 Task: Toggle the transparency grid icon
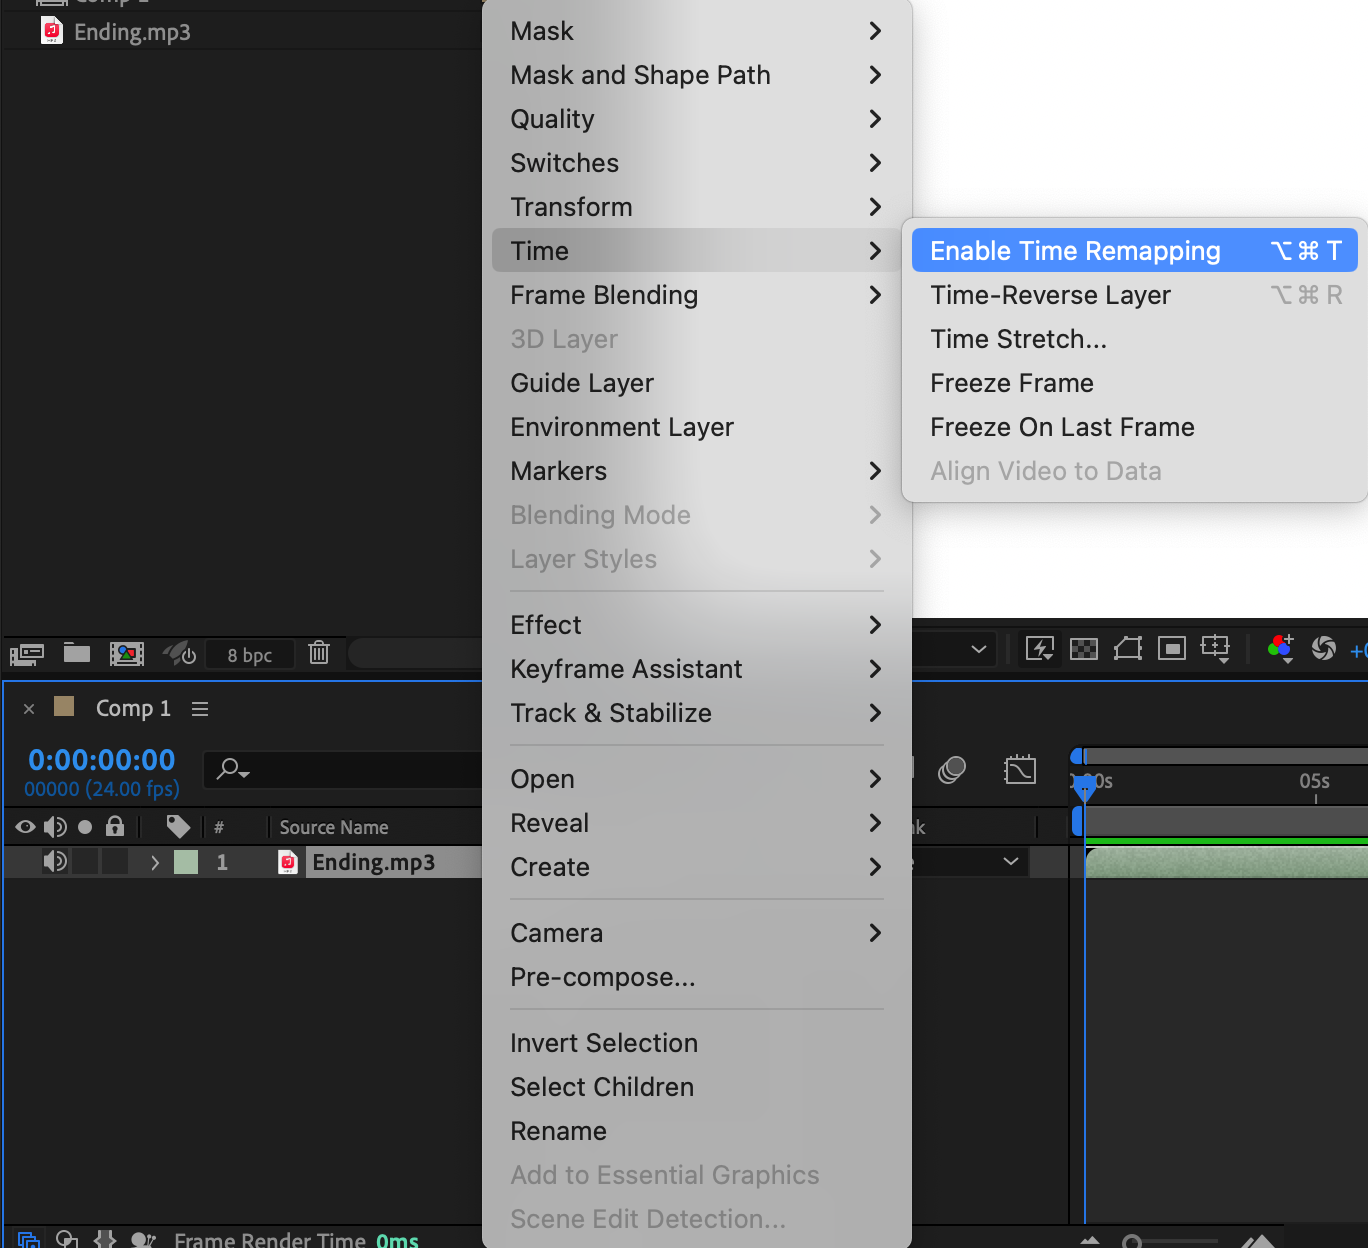coord(1084,649)
